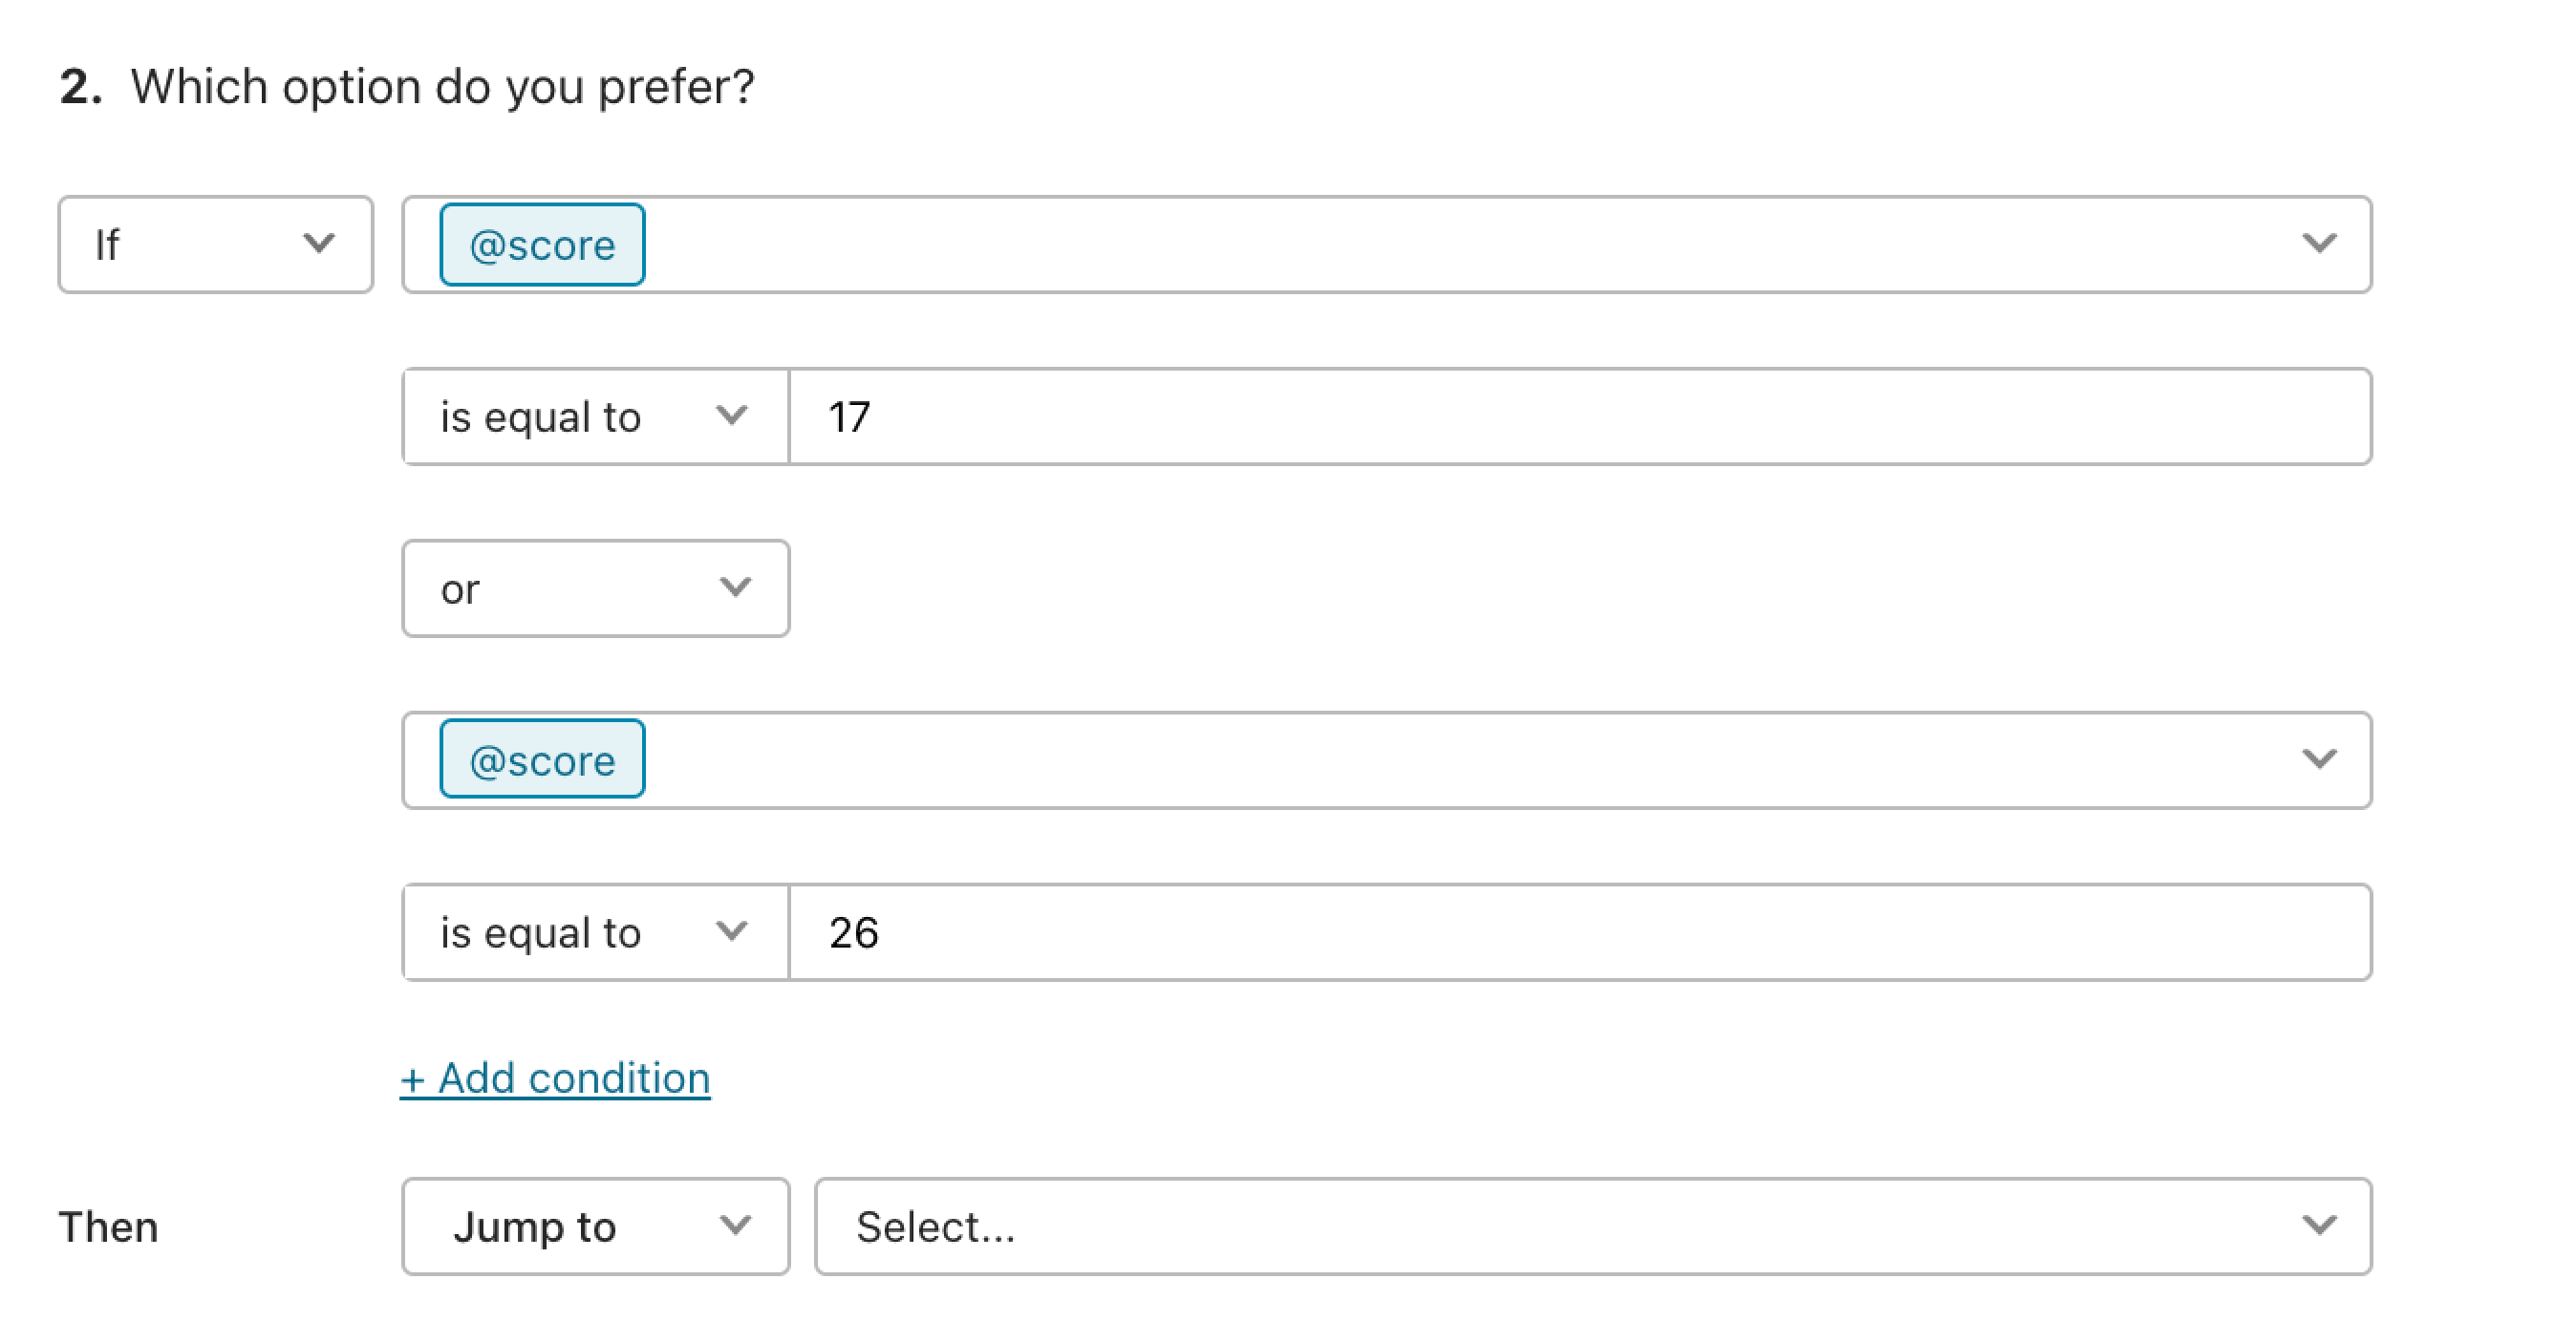The height and width of the screenshot is (1322, 2576).
Task: Click the "+ Add condition" link
Action: point(555,1078)
